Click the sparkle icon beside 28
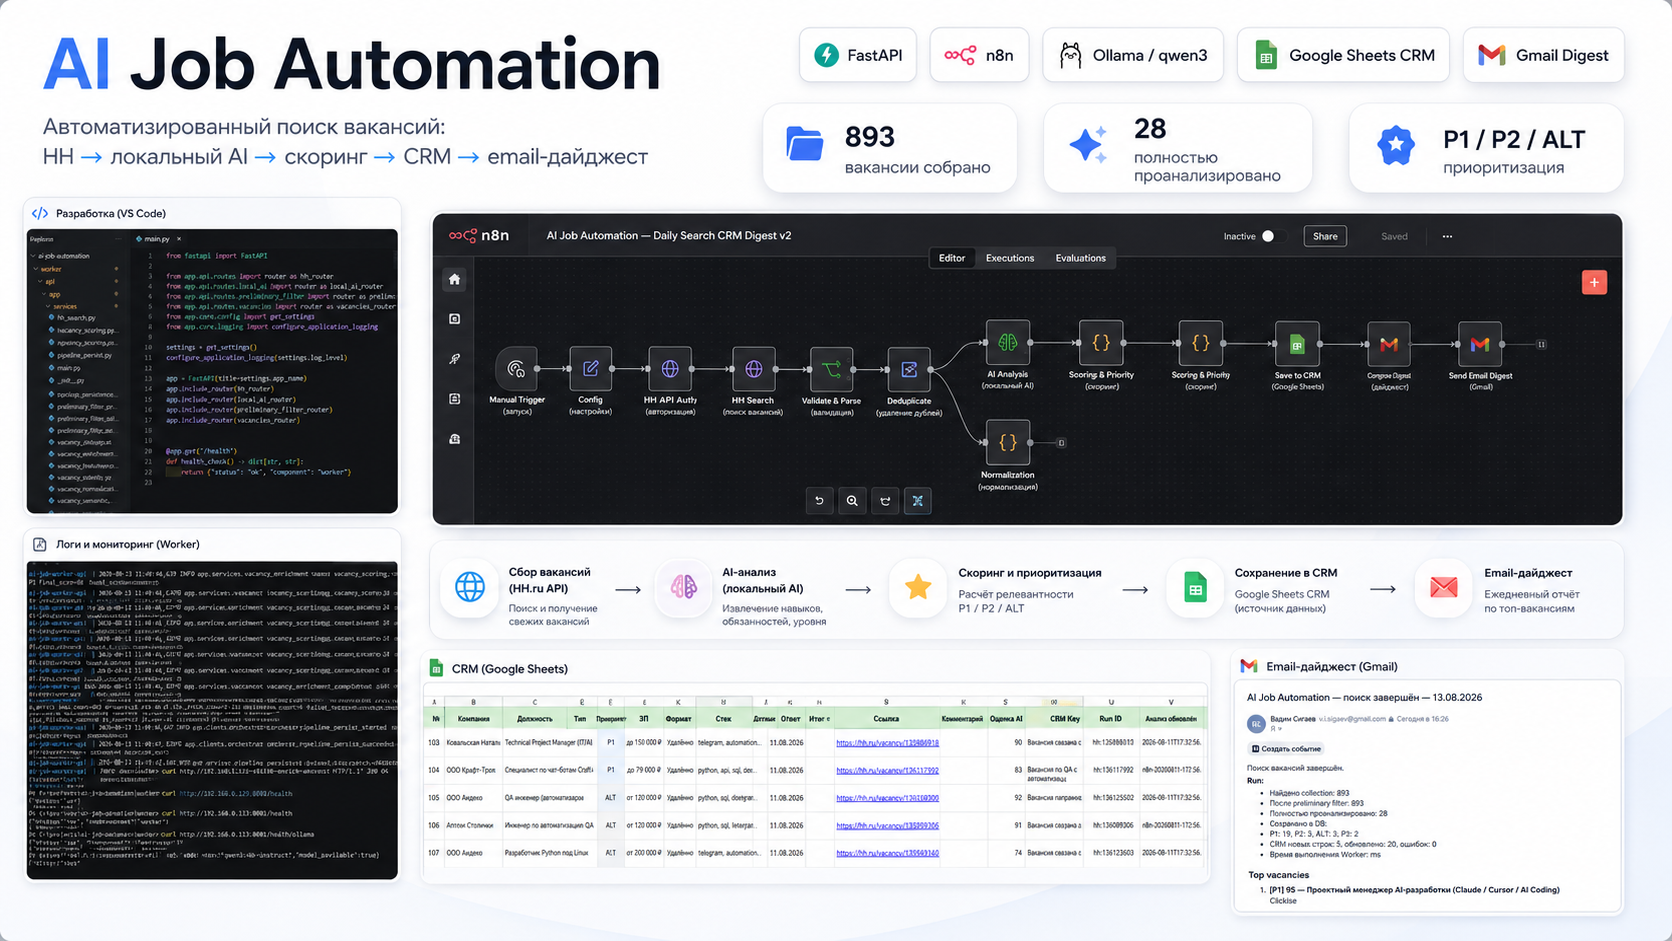 [1088, 145]
